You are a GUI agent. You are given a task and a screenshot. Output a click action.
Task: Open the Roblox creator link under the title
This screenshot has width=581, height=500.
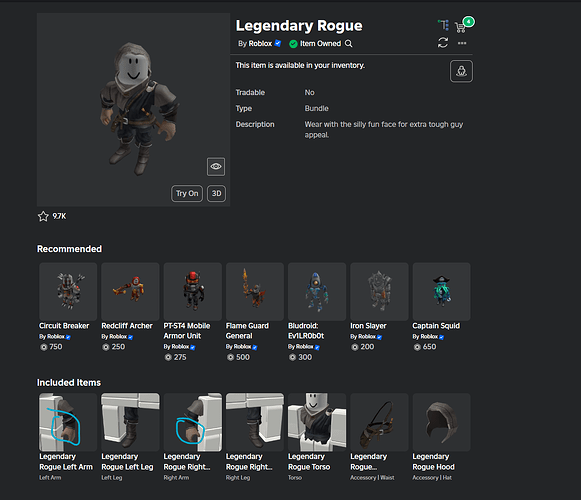pyautogui.click(x=260, y=44)
